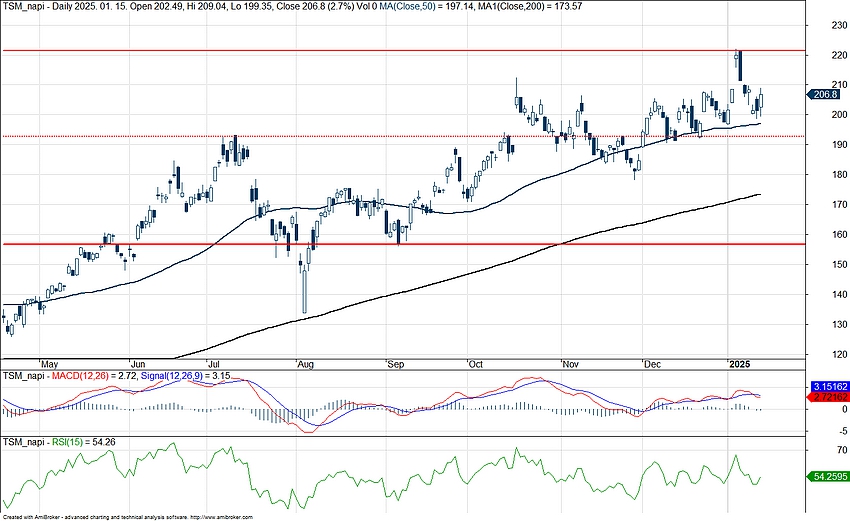The image size is (850, 521).
Task: Click the 190 price axis label
Action: click(x=840, y=145)
